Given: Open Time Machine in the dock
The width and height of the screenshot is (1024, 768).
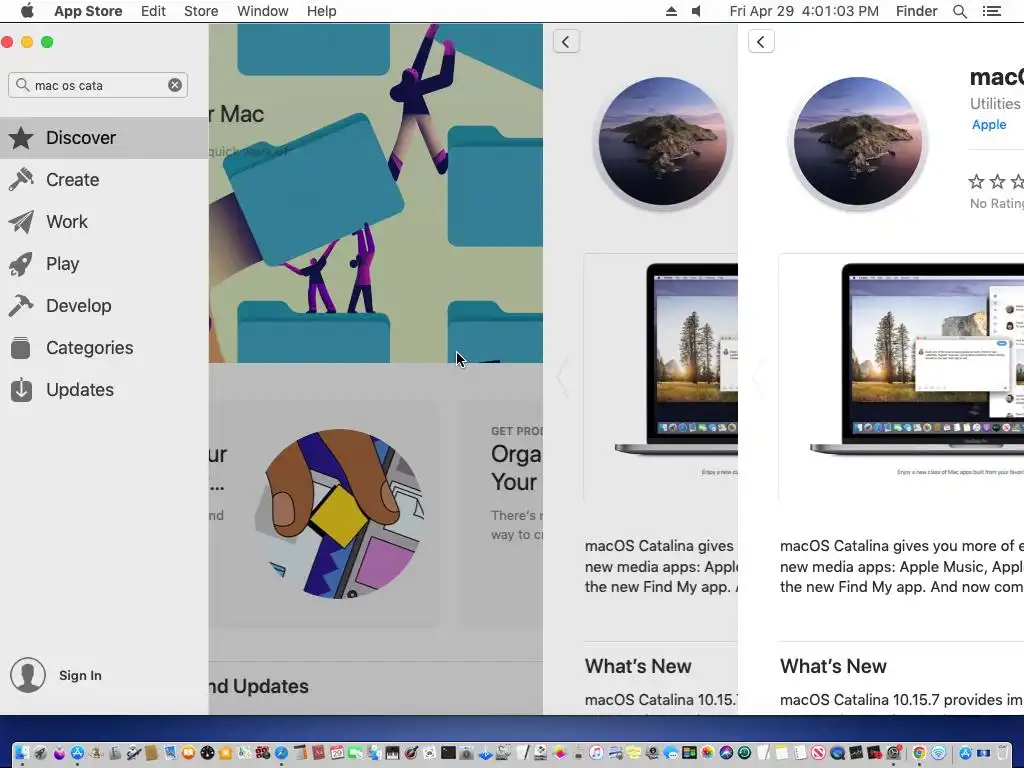Looking at the screenshot, I should point(744,753).
